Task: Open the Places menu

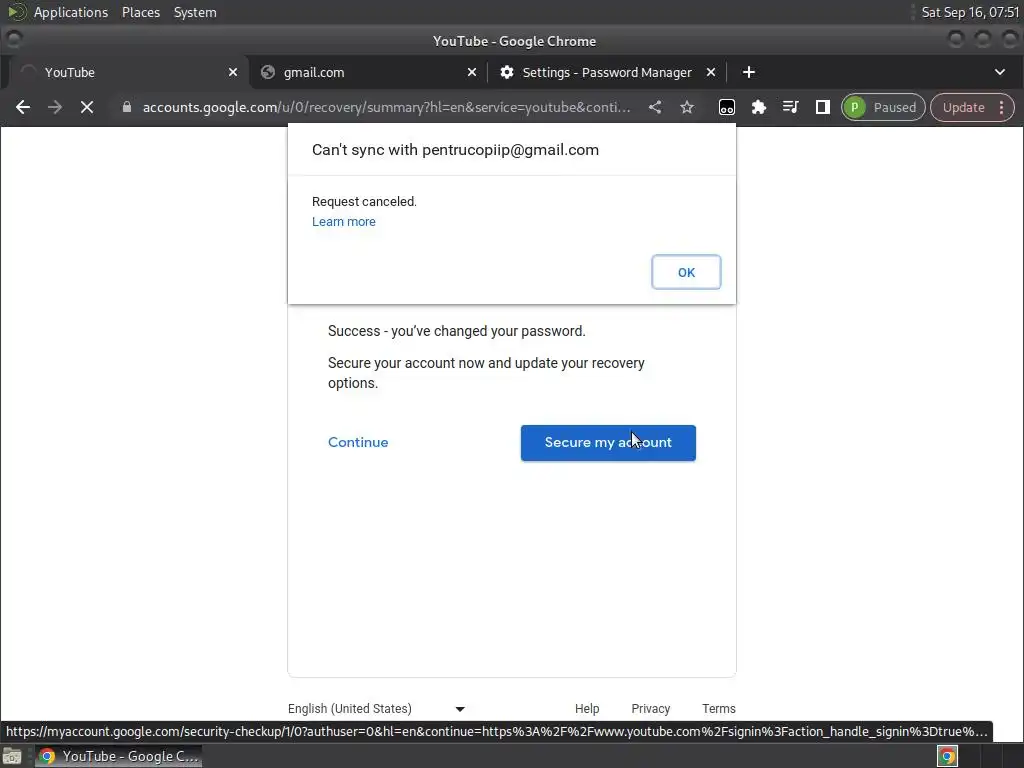Action: 140,12
